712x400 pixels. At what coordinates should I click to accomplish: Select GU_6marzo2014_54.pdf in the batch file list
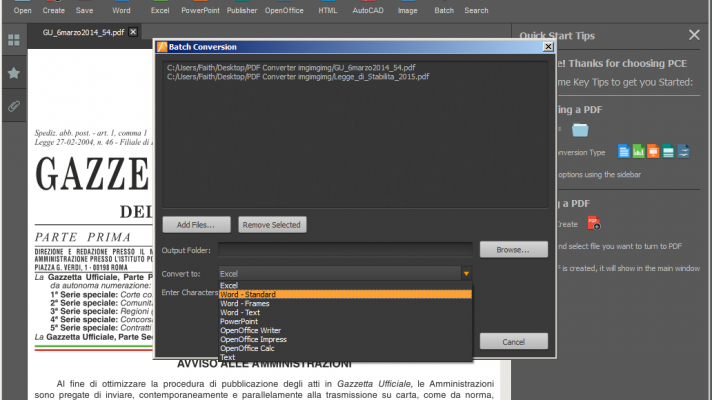[291, 68]
